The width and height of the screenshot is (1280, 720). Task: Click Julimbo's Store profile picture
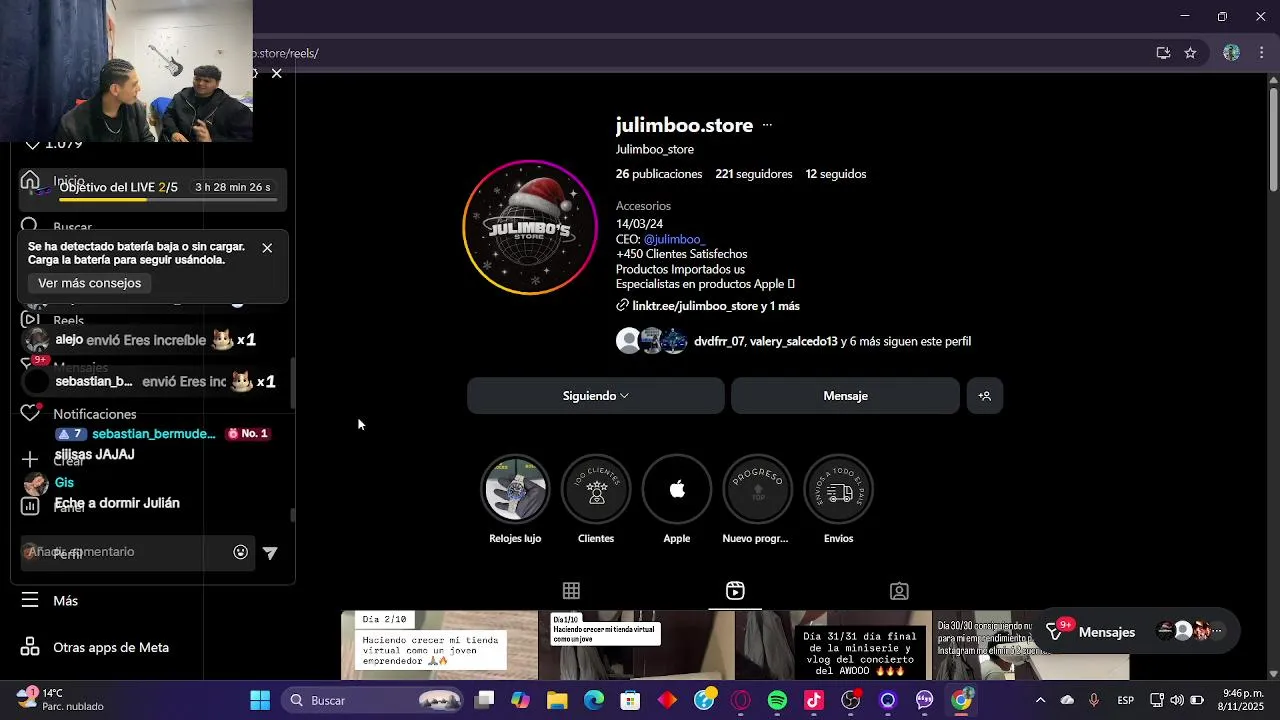(x=530, y=228)
